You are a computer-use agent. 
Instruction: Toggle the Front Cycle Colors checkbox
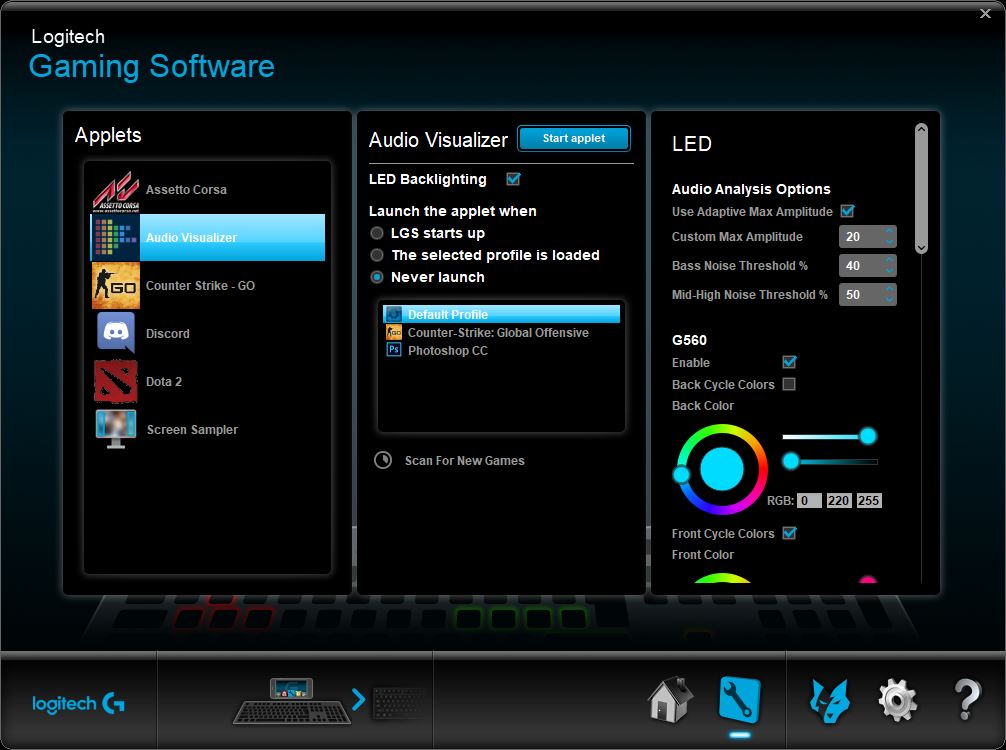789,533
